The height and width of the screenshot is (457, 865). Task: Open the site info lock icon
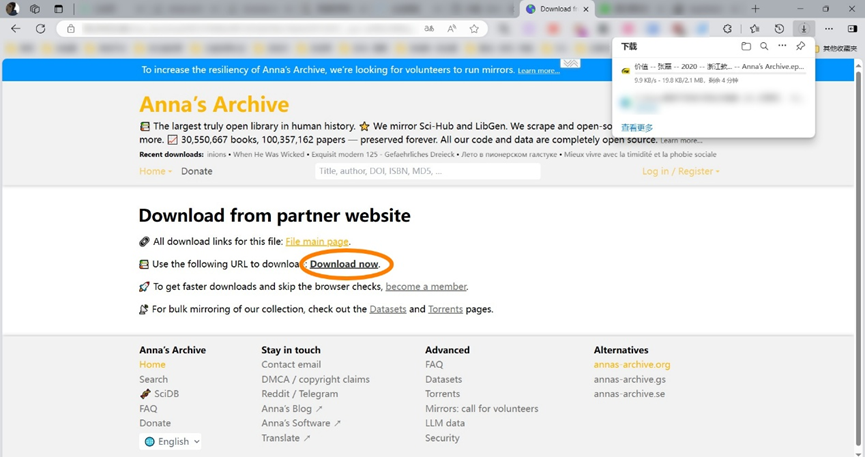coord(71,29)
